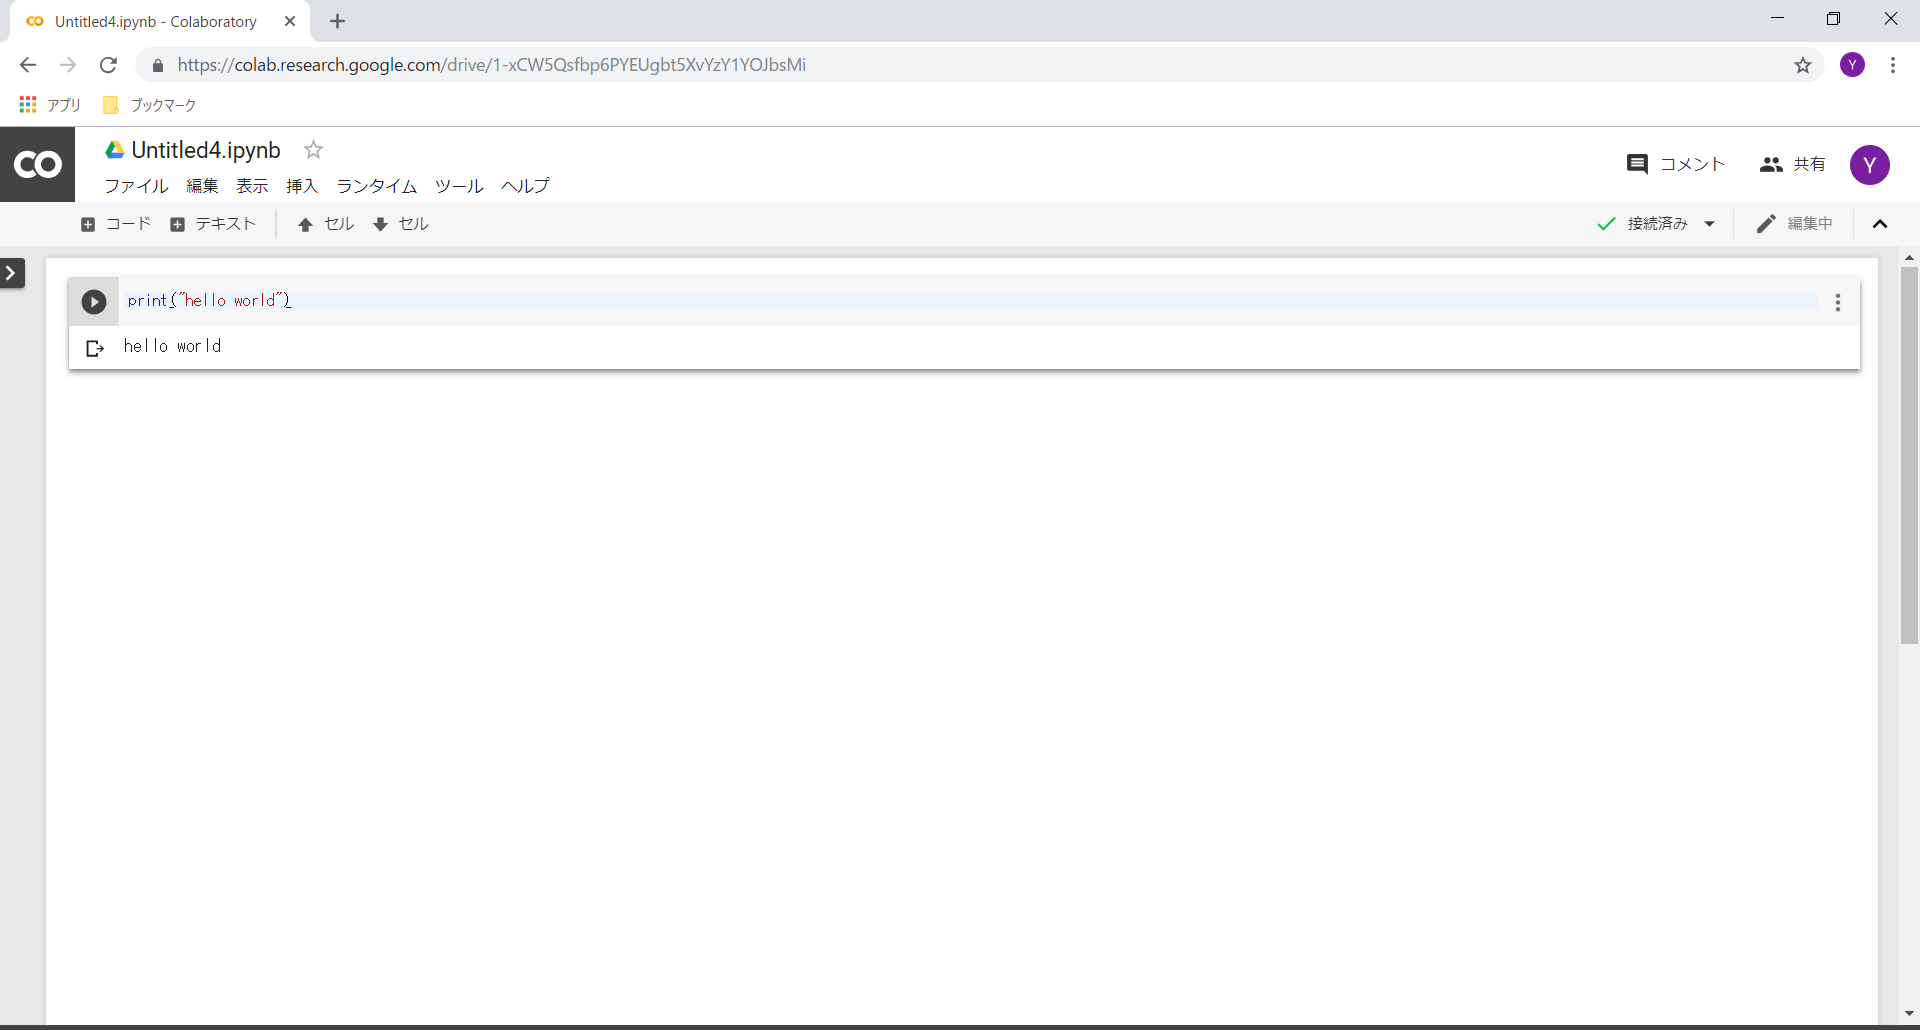Go back with the browser back arrow
This screenshot has width=1920, height=1030.
click(x=28, y=65)
